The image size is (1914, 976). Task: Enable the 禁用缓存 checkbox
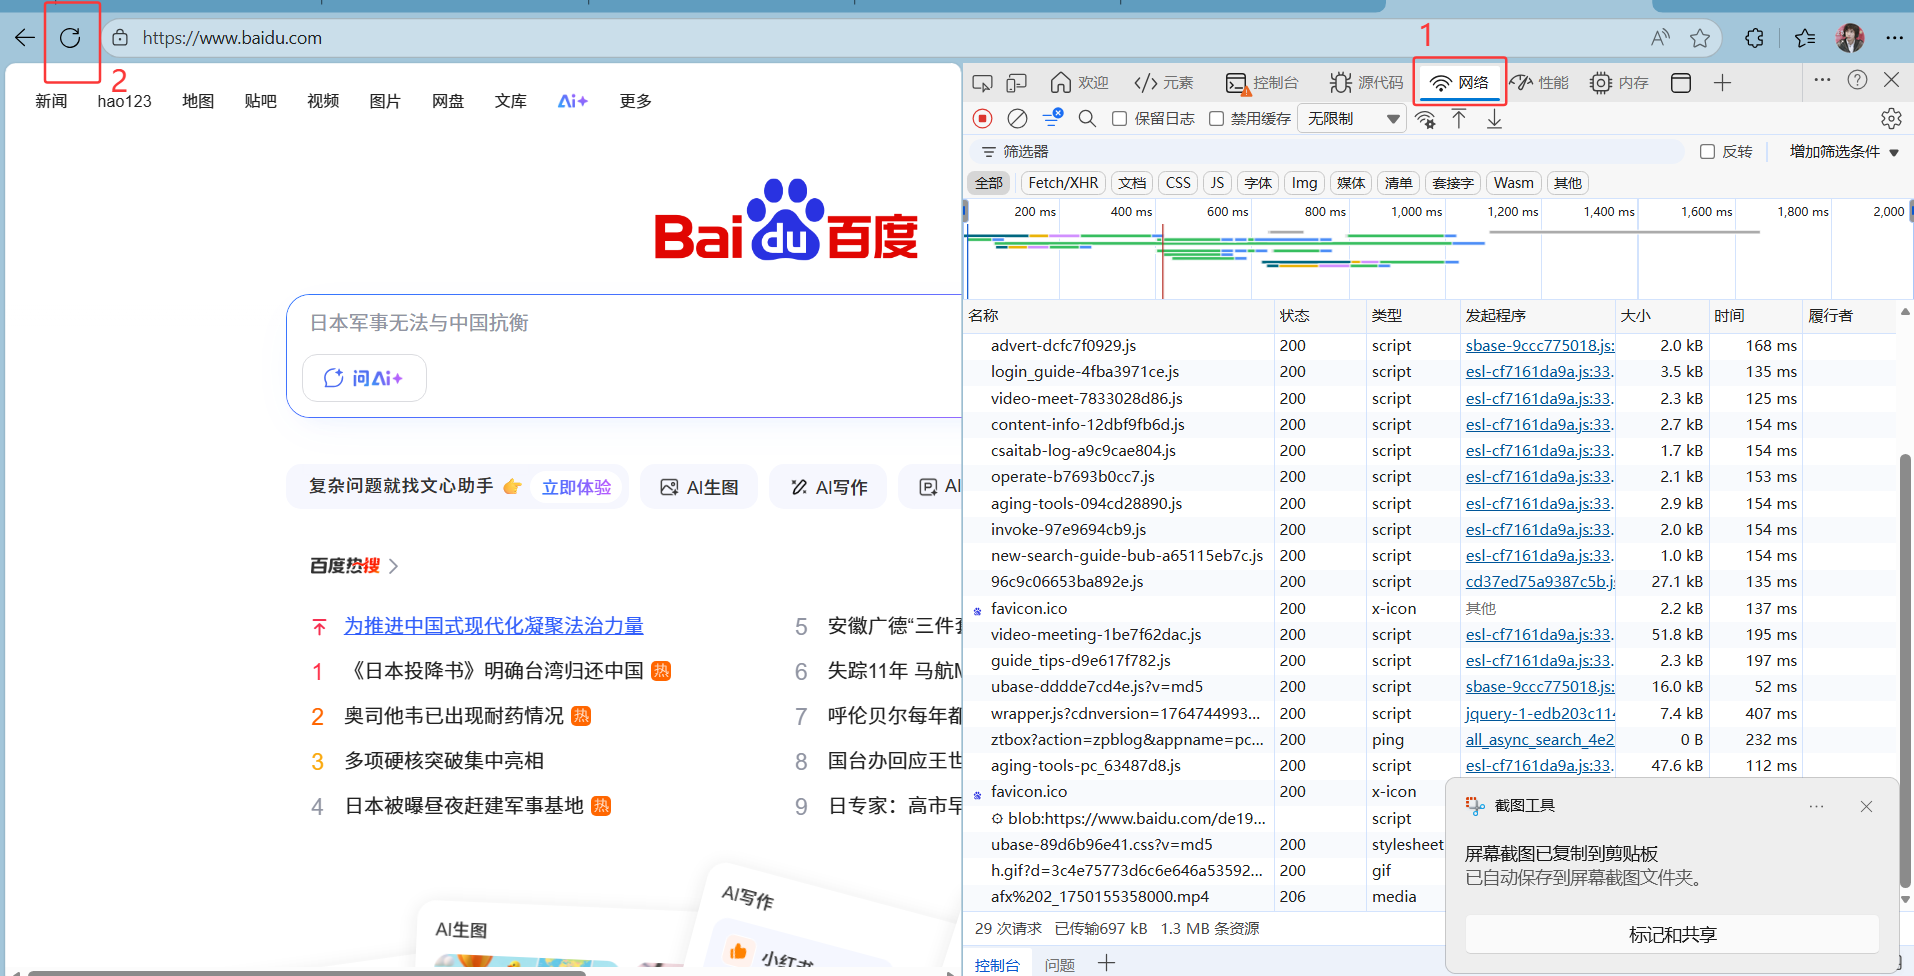point(1216,119)
